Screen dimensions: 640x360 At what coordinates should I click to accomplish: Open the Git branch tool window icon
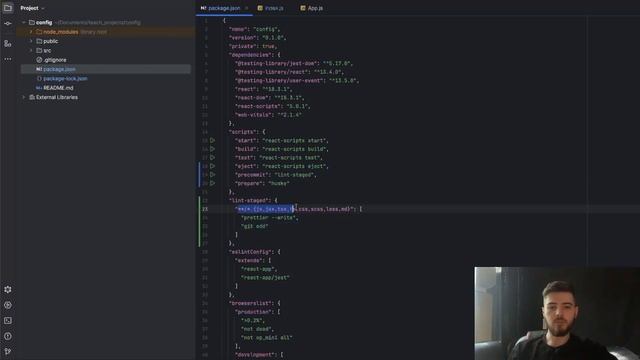pyautogui.click(x=8, y=351)
